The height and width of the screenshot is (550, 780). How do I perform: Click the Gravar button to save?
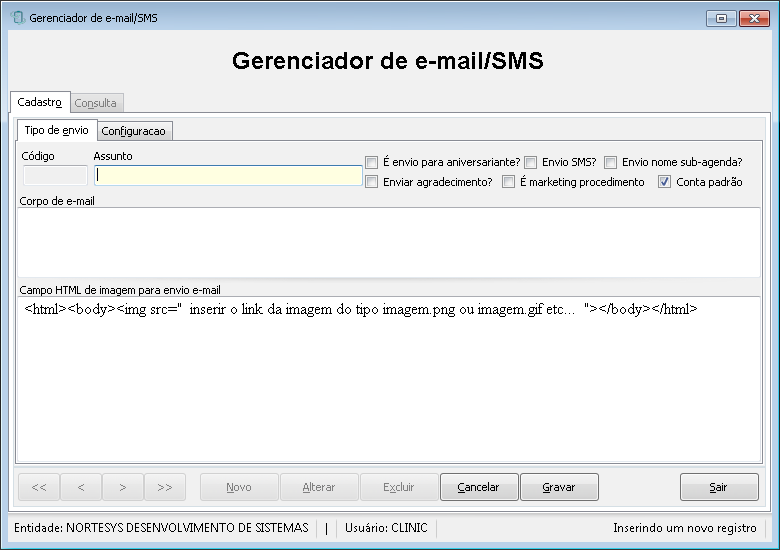click(x=559, y=487)
